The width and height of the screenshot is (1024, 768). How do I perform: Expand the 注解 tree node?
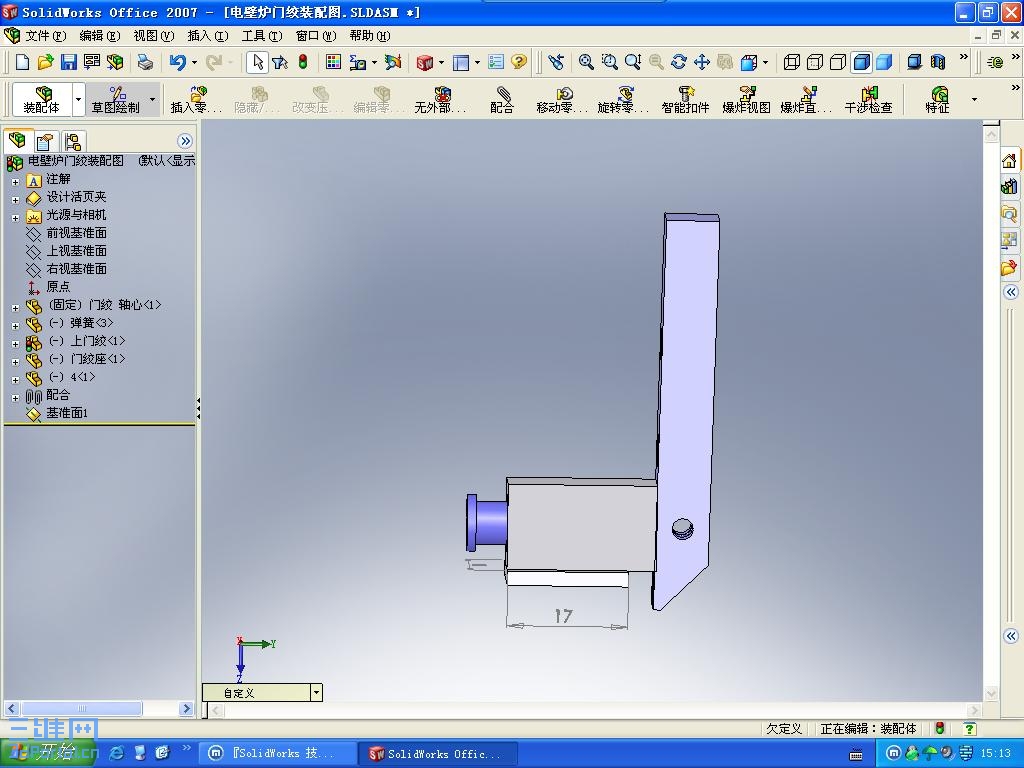(x=15, y=182)
